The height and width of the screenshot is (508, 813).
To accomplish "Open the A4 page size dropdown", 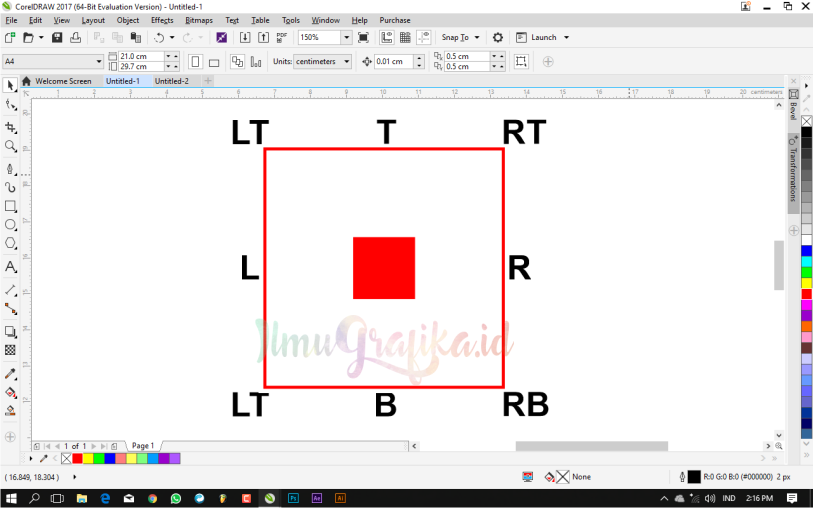I will (99, 62).
